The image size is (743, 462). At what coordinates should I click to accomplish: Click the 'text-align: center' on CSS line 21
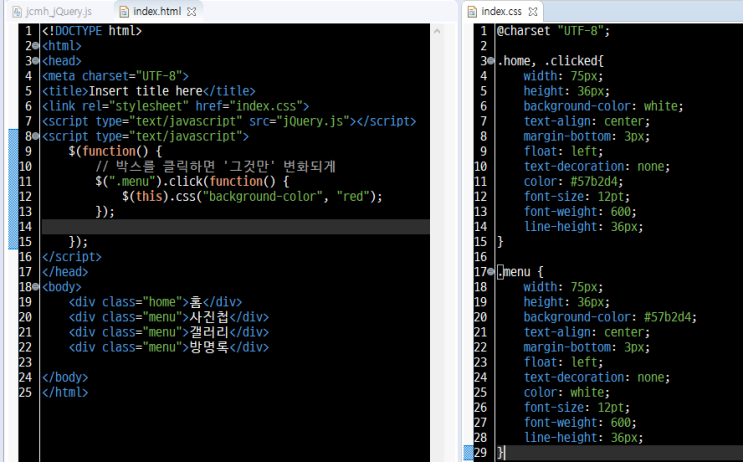tap(587, 332)
